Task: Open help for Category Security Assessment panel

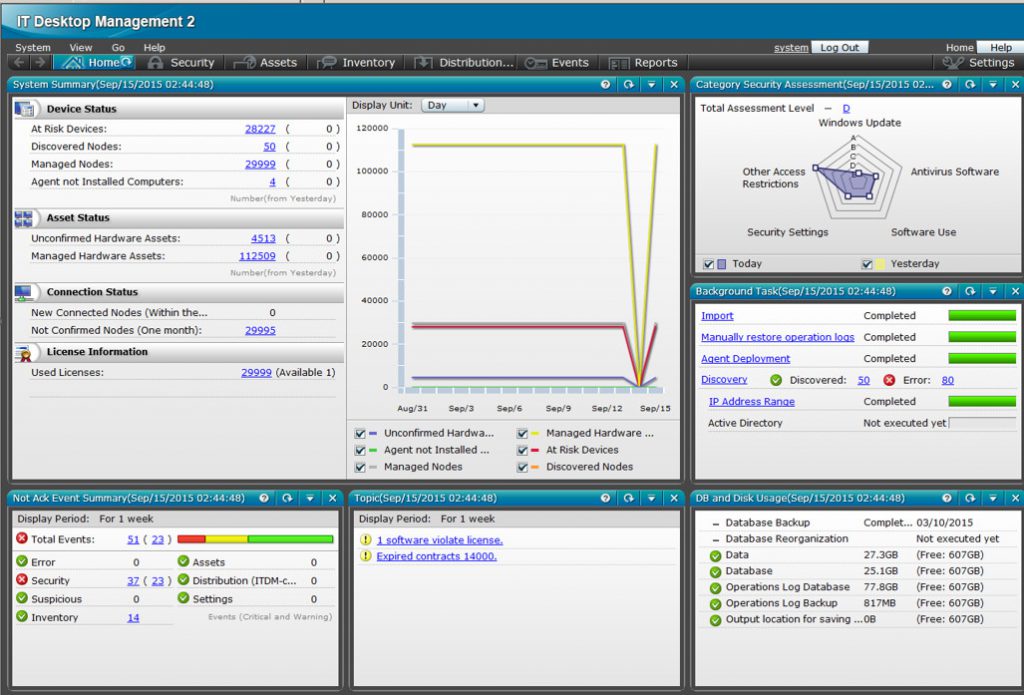Action: [x=947, y=84]
